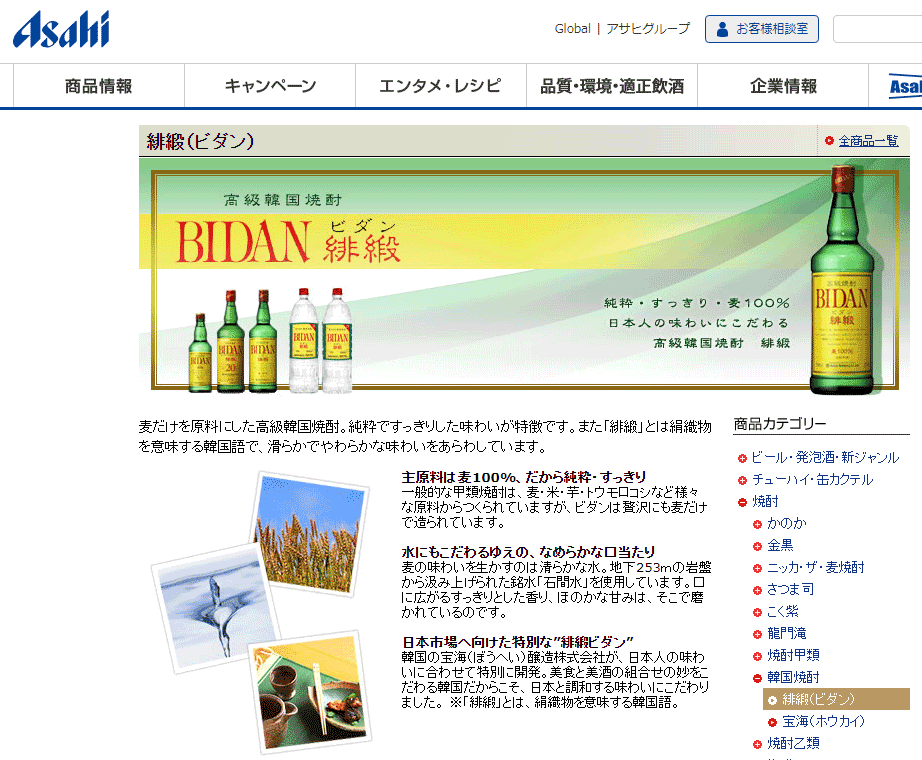Click the 商品カテゴリー heading
The image size is (922, 760).
(780, 424)
